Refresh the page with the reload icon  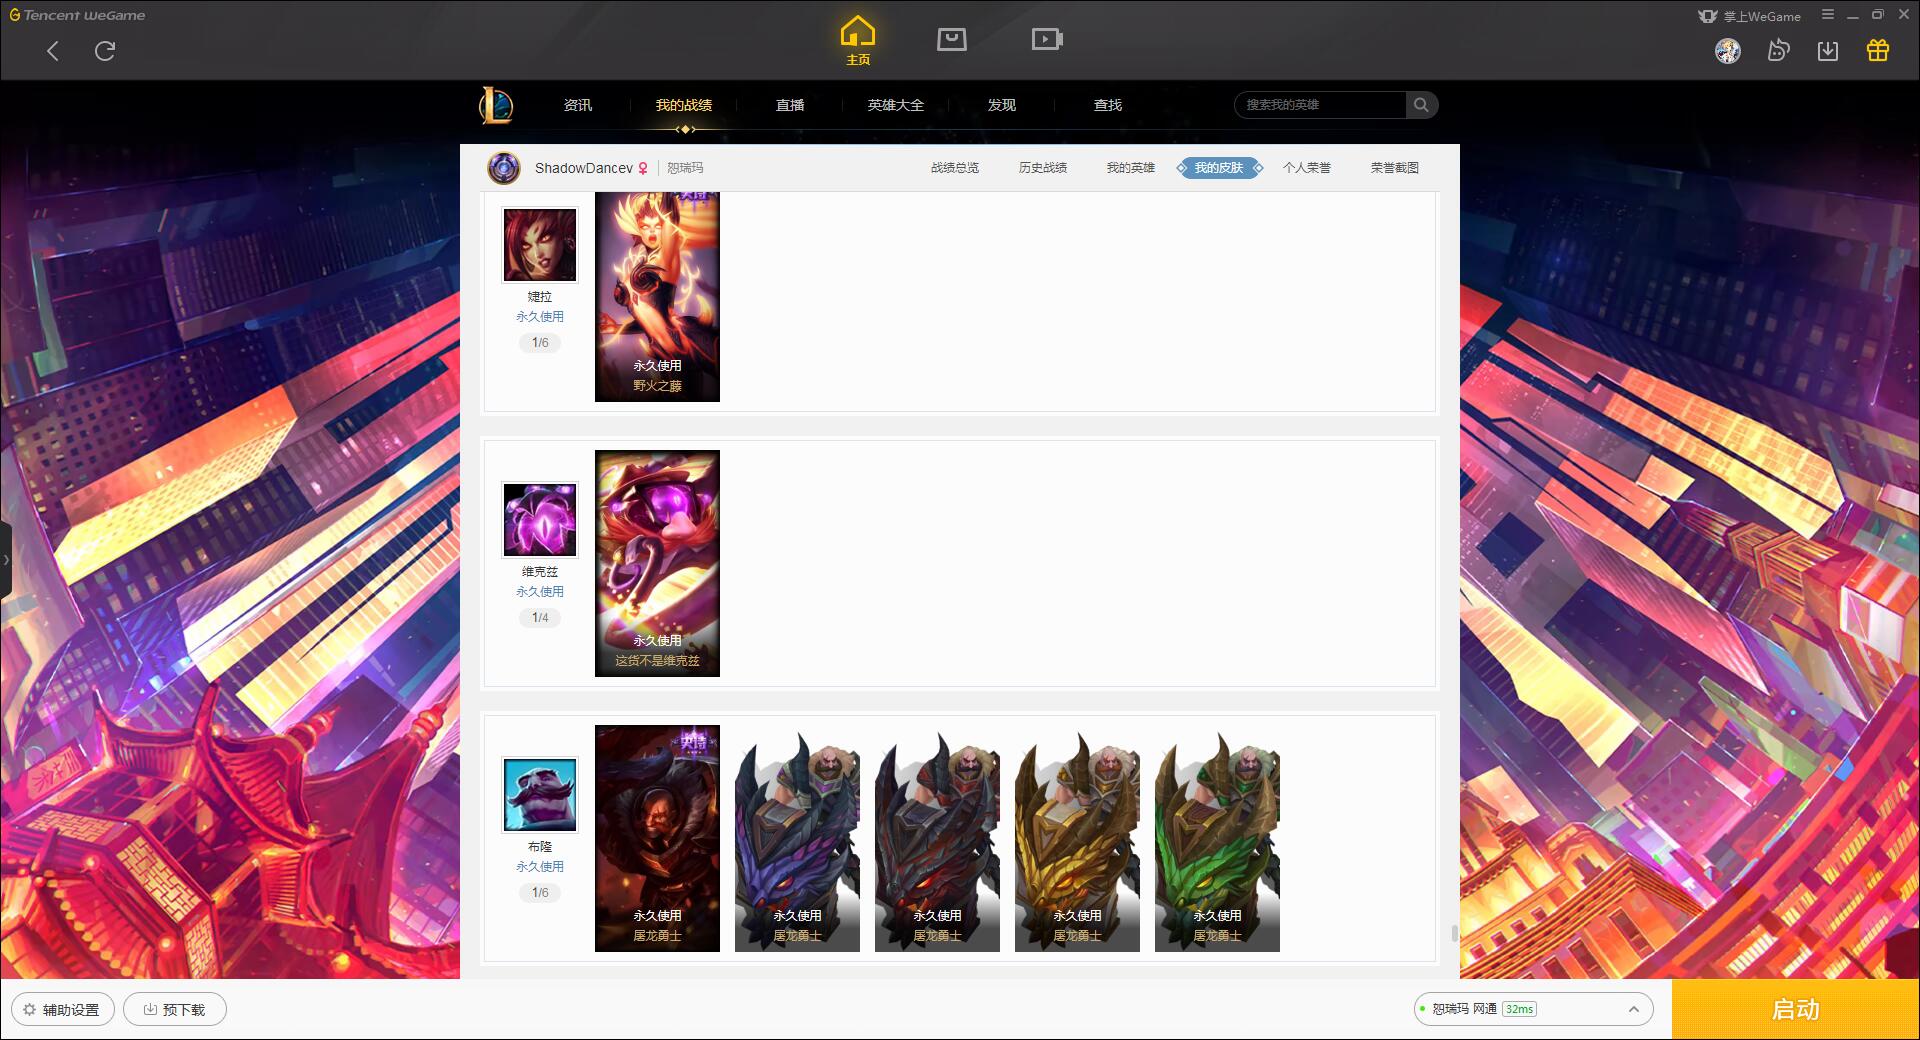[105, 51]
